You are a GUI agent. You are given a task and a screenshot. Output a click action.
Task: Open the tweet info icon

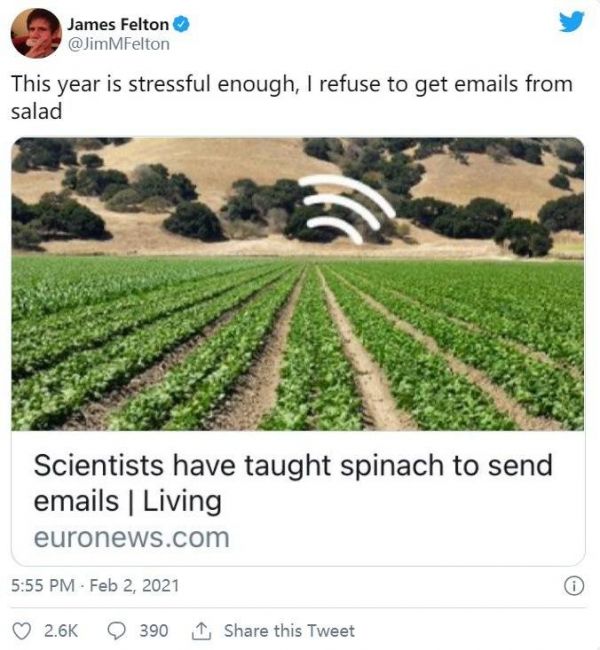pyautogui.click(x=574, y=586)
